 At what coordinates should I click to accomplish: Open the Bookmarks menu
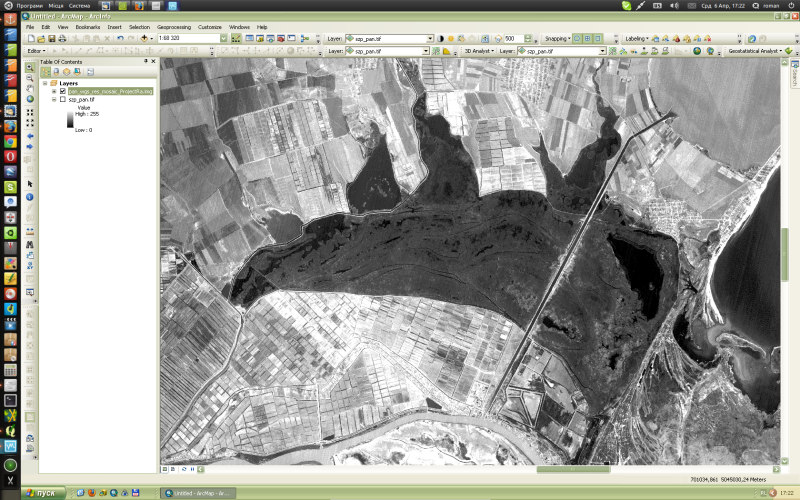[88, 27]
